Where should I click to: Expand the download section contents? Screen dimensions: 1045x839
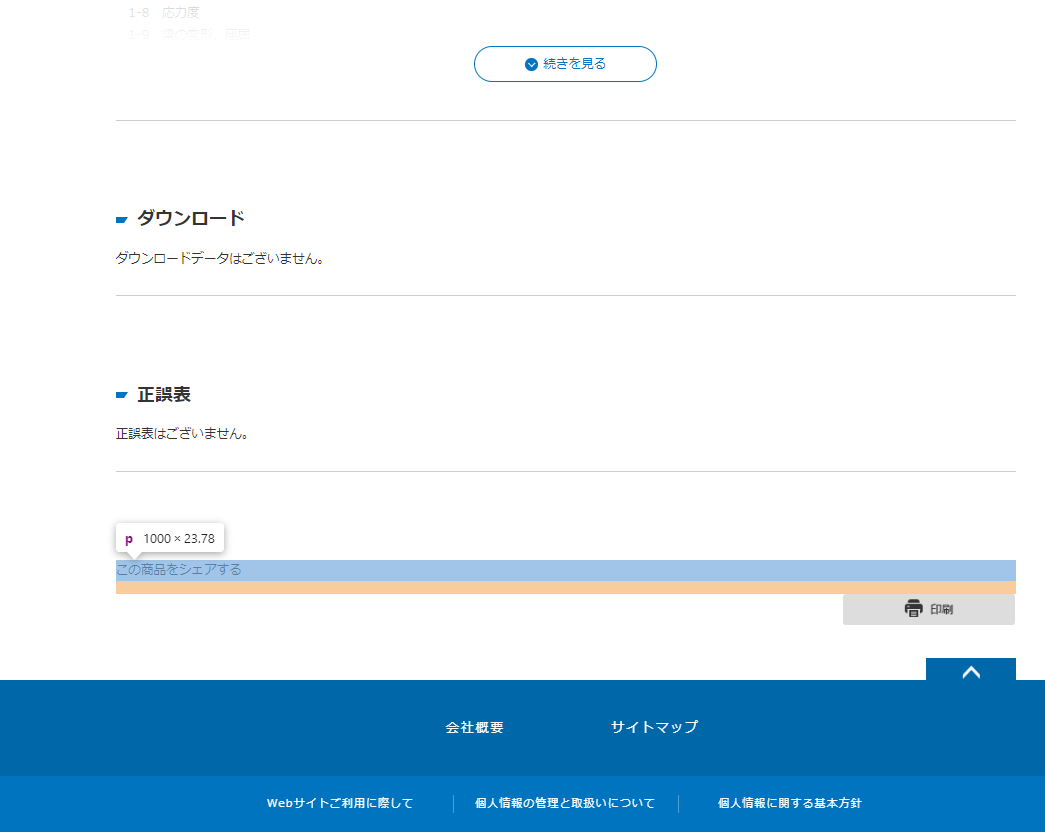pyautogui.click(x=190, y=217)
